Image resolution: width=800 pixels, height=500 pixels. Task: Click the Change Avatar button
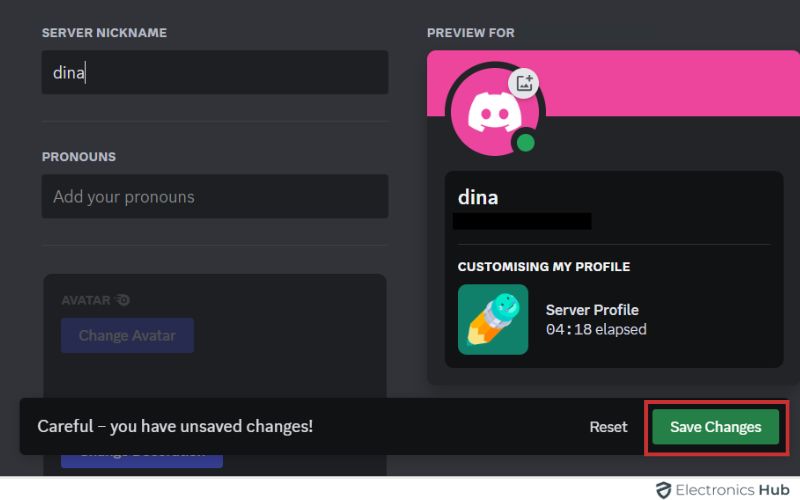[127, 335]
